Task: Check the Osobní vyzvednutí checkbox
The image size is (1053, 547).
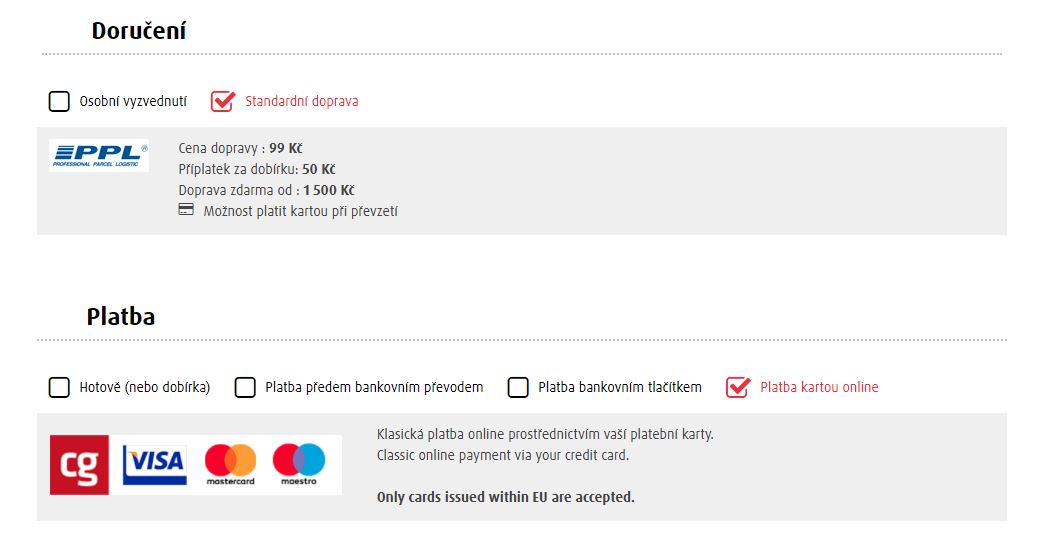Action: 60,101
